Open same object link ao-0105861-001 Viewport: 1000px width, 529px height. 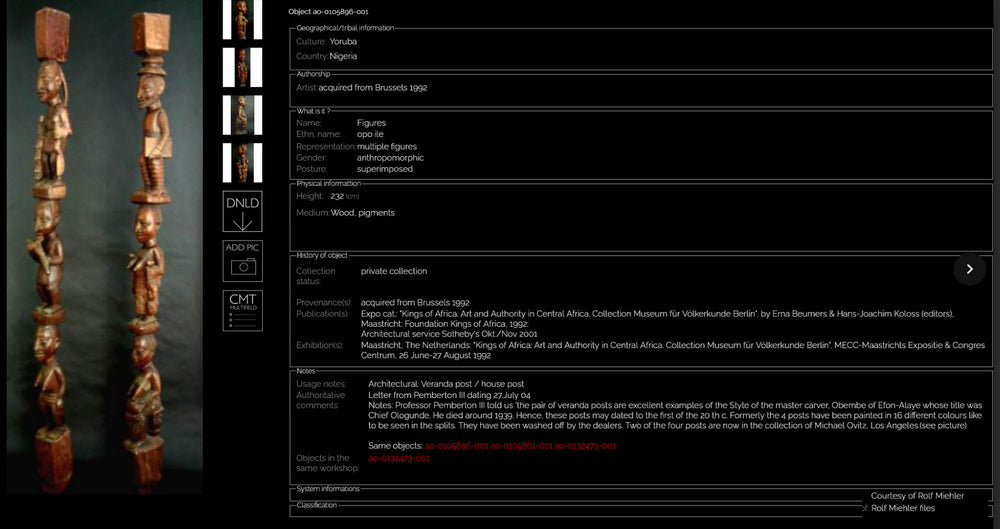pos(521,445)
